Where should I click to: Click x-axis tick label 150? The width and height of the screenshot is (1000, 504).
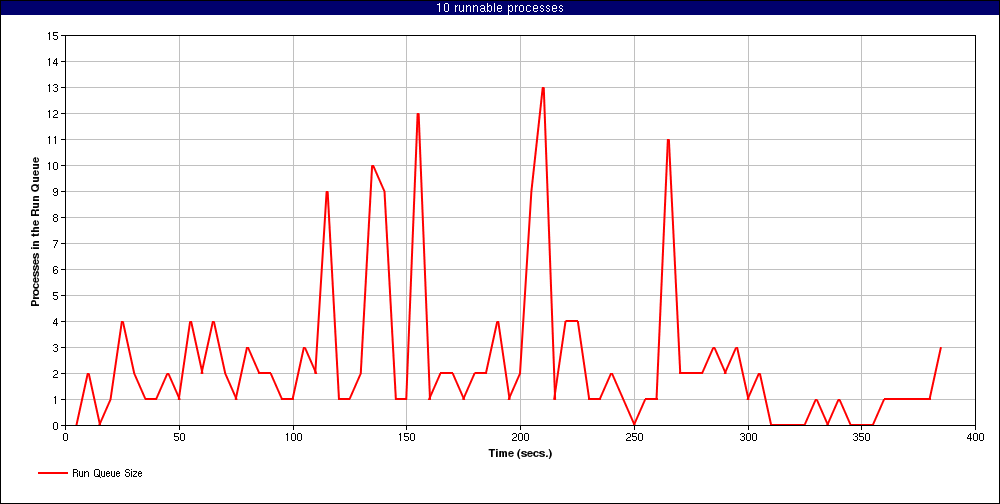(x=407, y=438)
